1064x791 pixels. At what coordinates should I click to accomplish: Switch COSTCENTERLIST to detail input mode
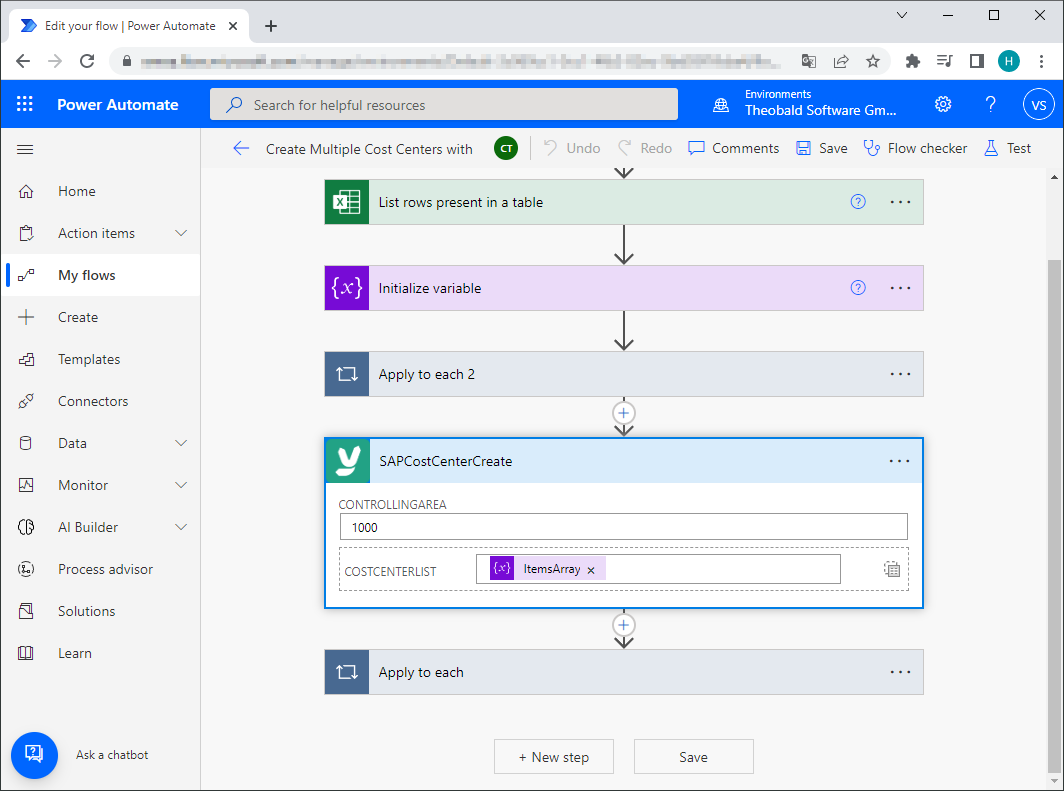[x=892, y=569]
